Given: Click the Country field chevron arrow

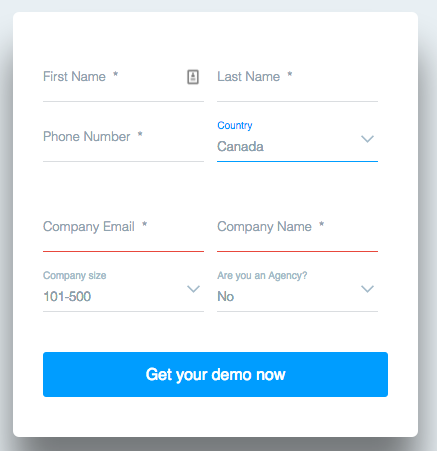Looking at the screenshot, I should click(367, 139).
